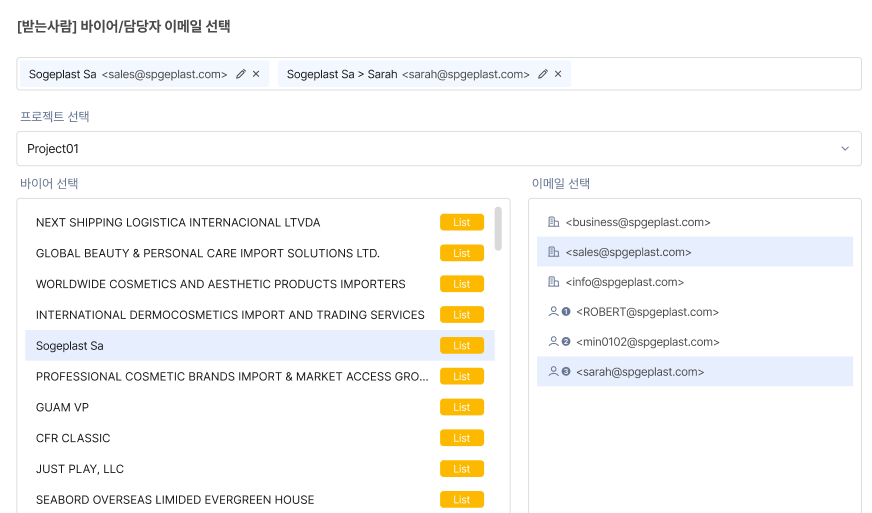Select the business@spgeplast.com email address
The height and width of the screenshot is (513, 872).
pos(638,222)
